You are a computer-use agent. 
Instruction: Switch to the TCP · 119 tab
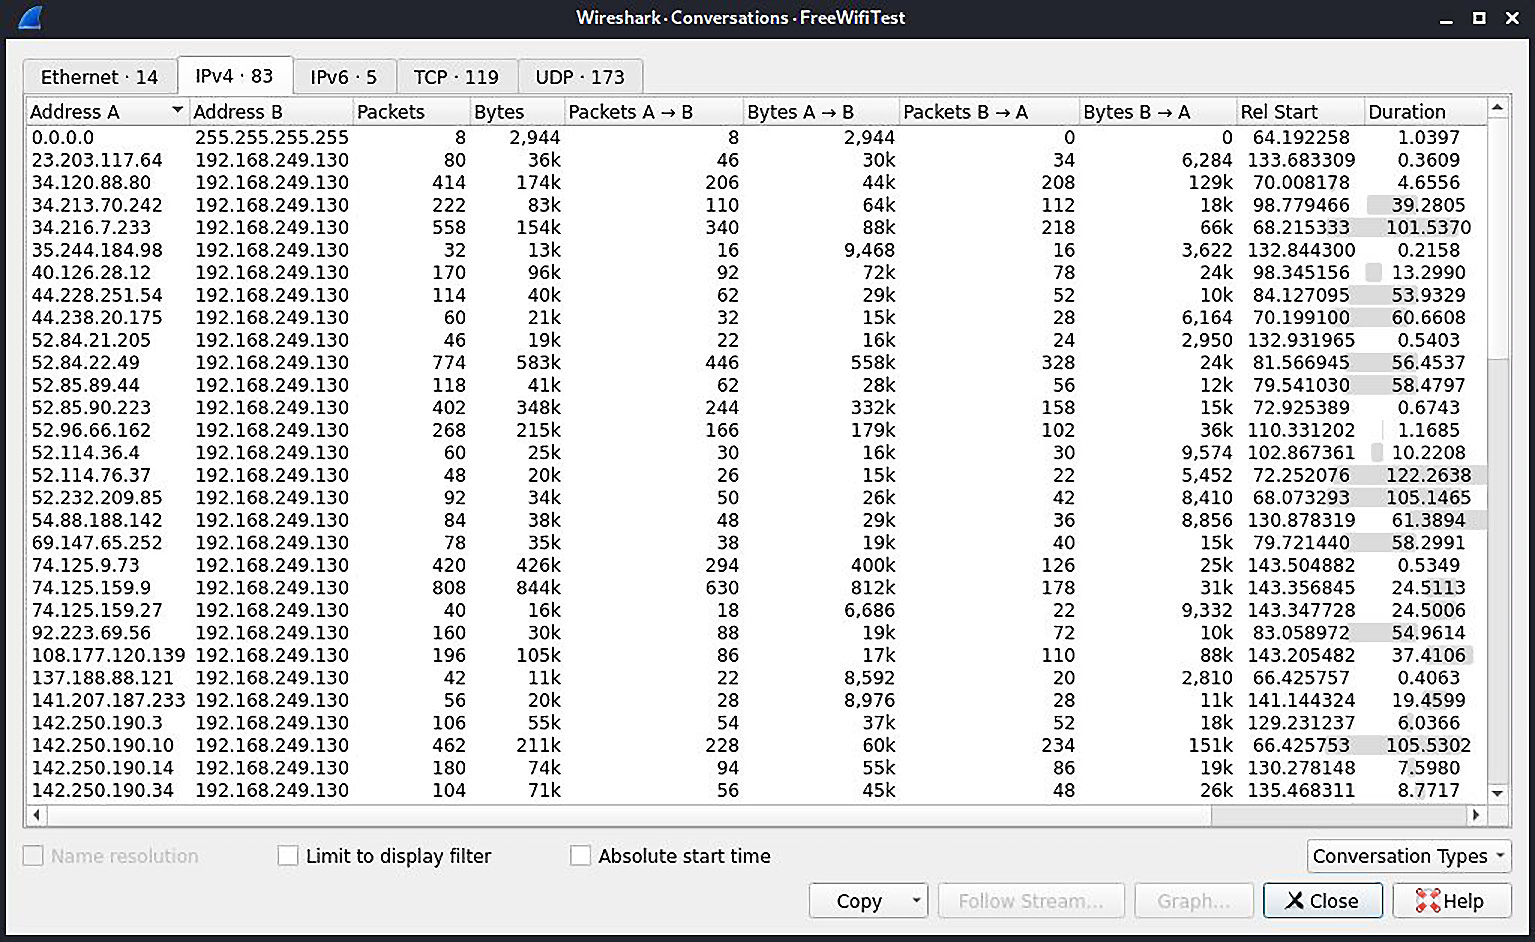(x=457, y=77)
